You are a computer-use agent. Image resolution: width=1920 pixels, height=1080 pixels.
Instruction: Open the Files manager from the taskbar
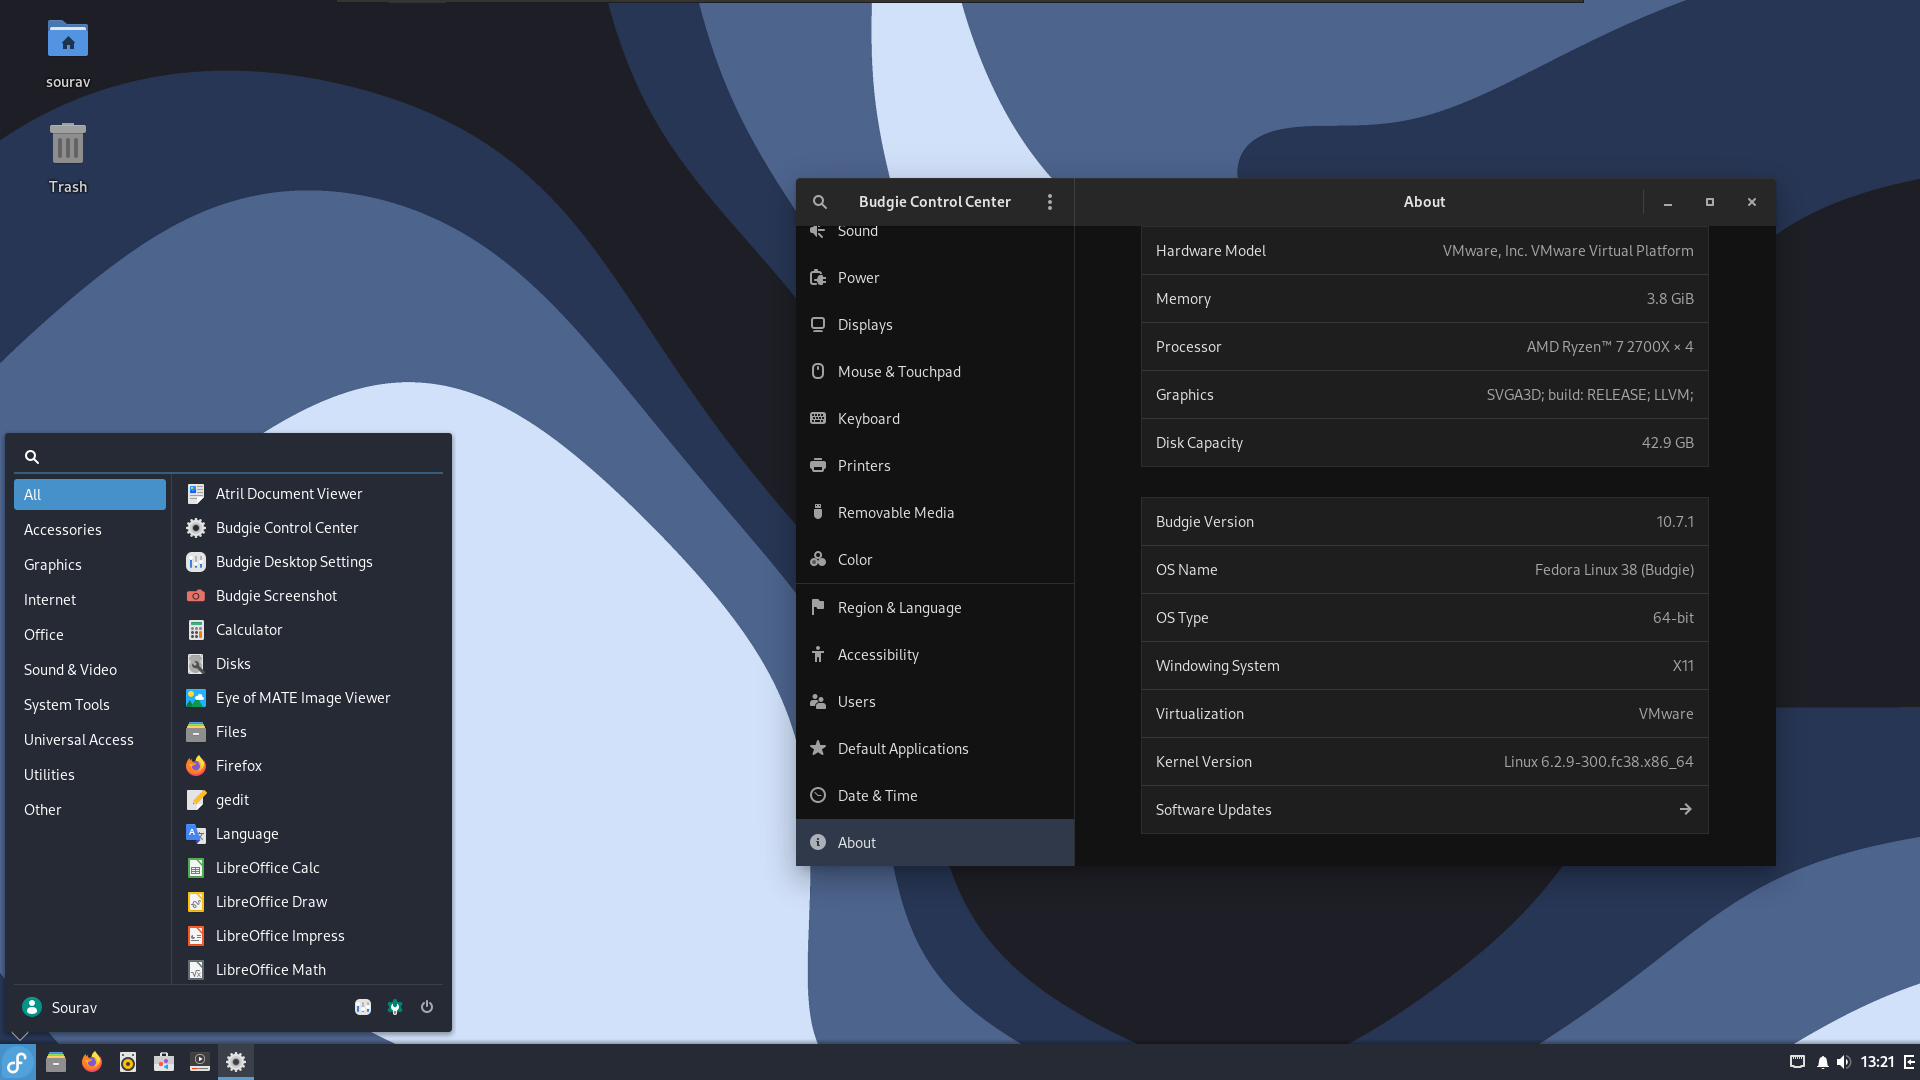pyautogui.click(x=56, y=1062)
